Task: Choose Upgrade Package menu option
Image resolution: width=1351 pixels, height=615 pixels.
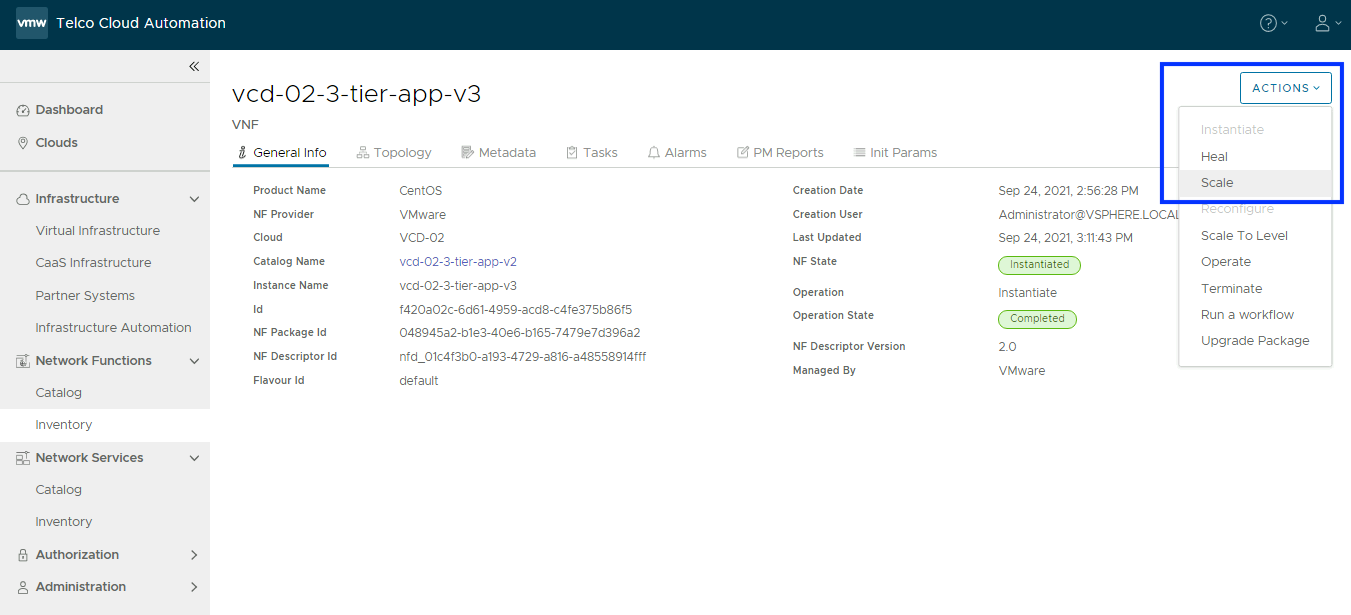Action: 1255,341
